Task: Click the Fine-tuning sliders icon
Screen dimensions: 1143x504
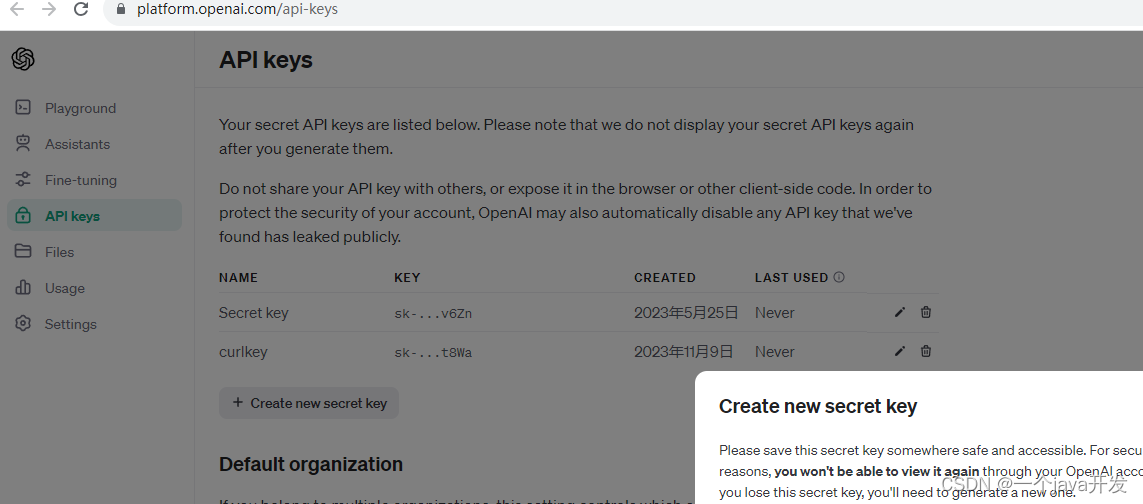Action: pos(23,179)
